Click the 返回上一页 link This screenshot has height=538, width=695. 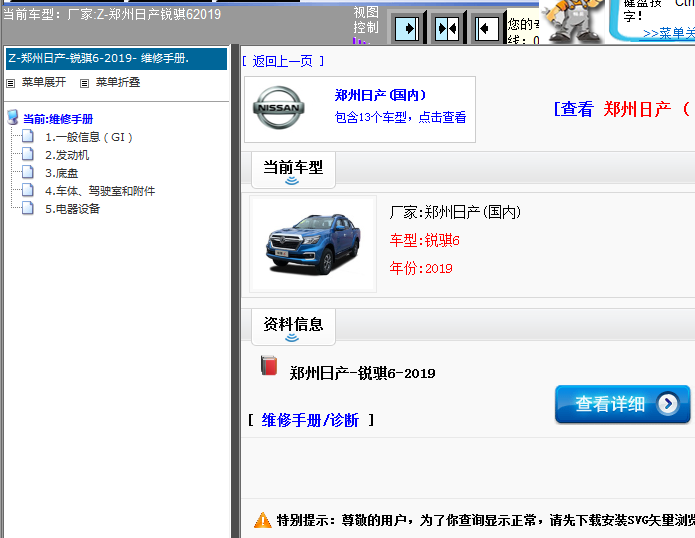pos(283,61)
